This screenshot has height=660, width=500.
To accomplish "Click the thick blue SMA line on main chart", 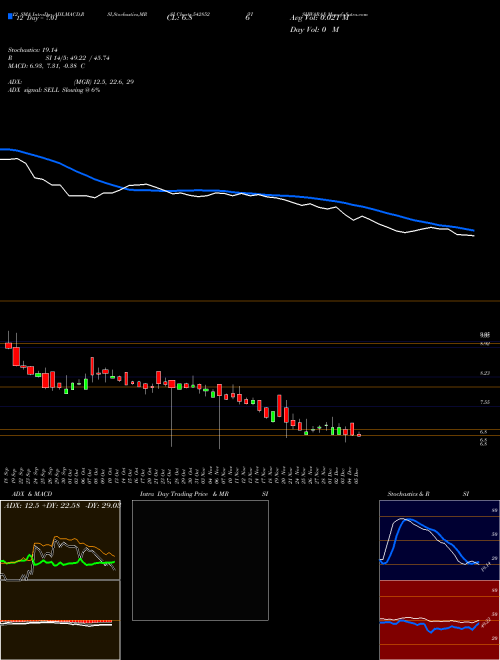I will [236, 192].
